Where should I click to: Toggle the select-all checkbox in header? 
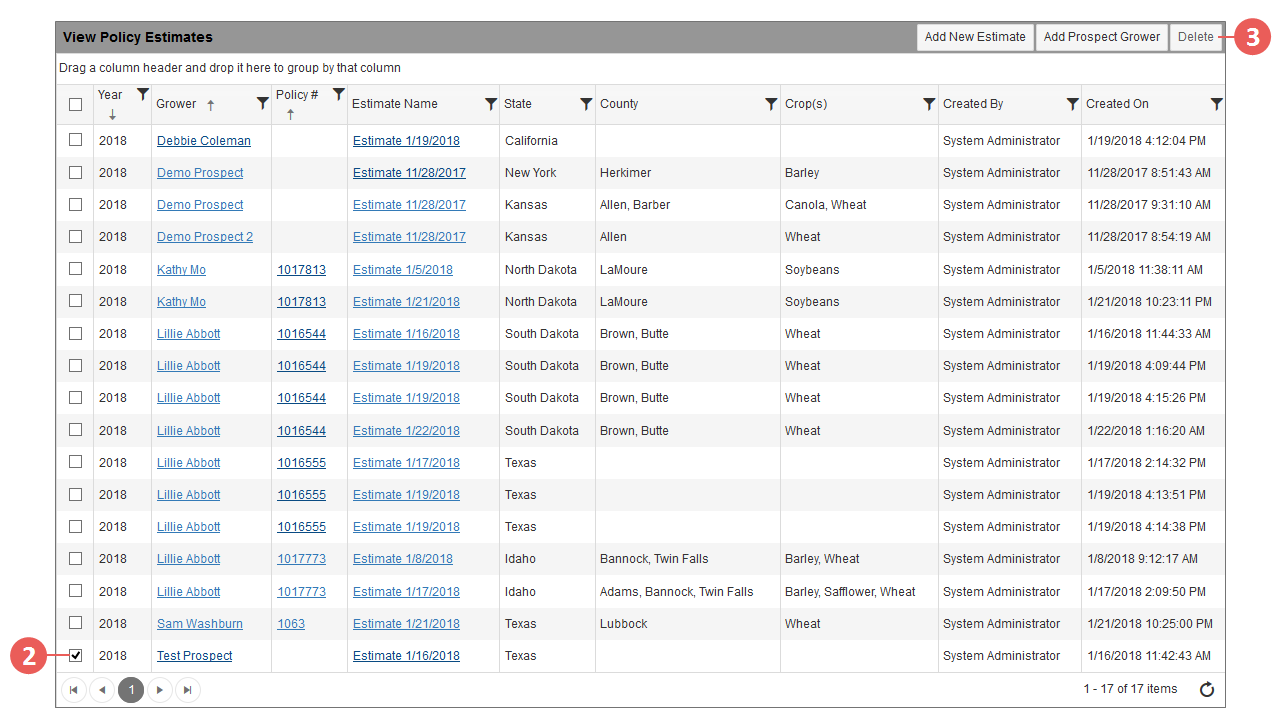[75, 104]
